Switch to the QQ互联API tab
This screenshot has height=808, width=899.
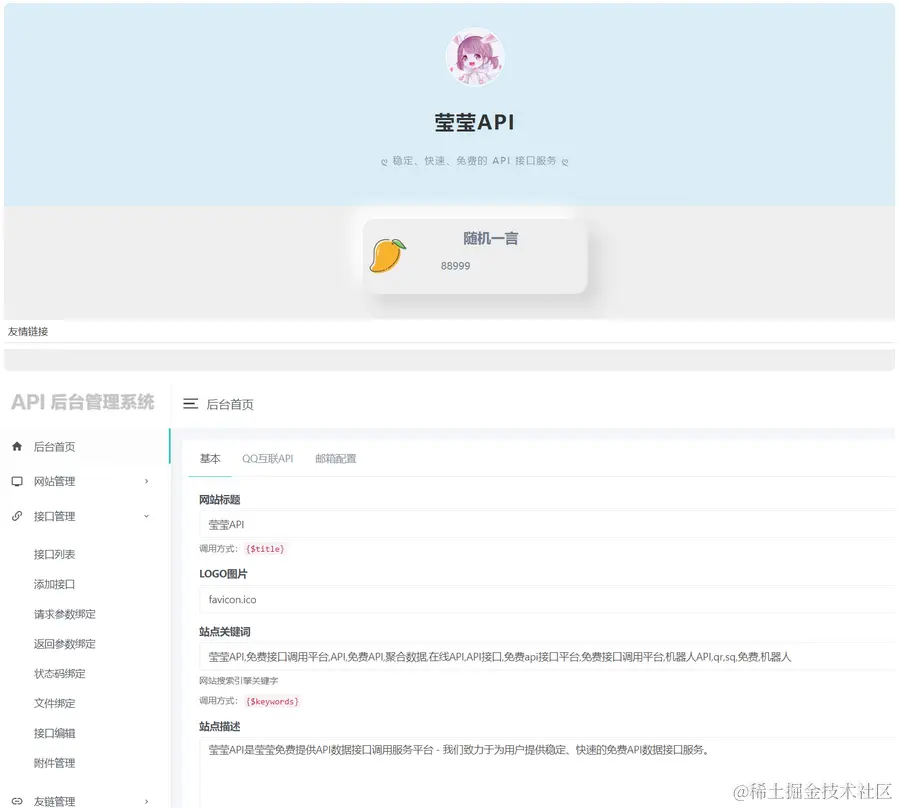[267, 459]
